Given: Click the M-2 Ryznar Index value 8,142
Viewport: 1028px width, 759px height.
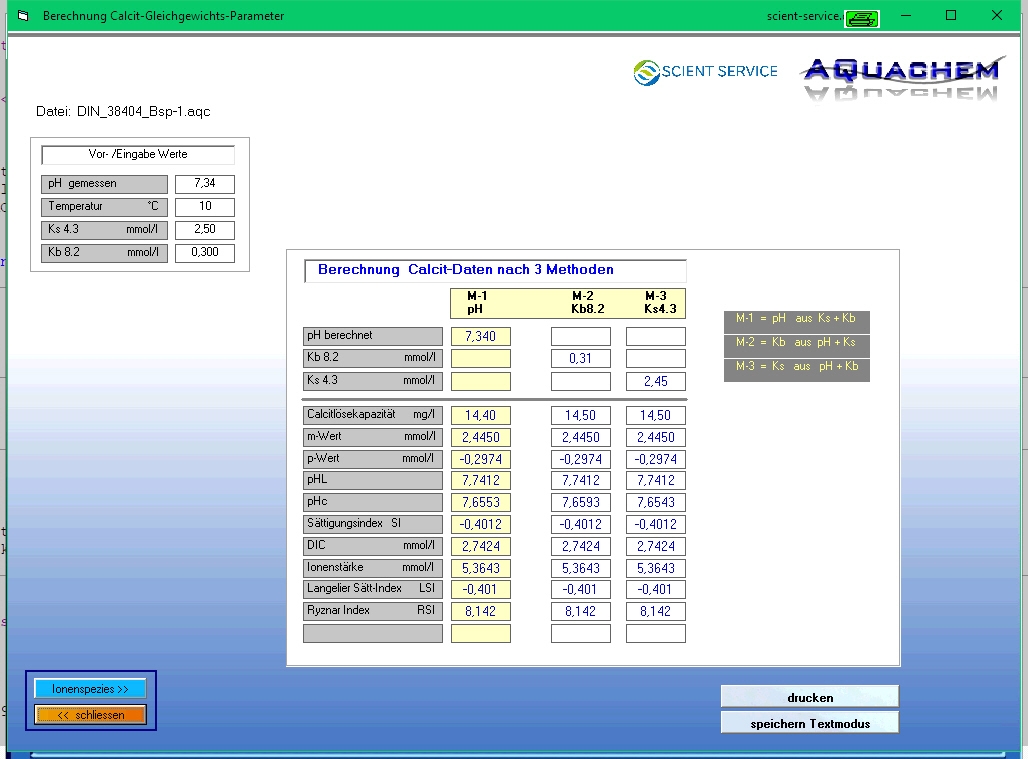Looking at the screenshot, I should tap(580, 612).
